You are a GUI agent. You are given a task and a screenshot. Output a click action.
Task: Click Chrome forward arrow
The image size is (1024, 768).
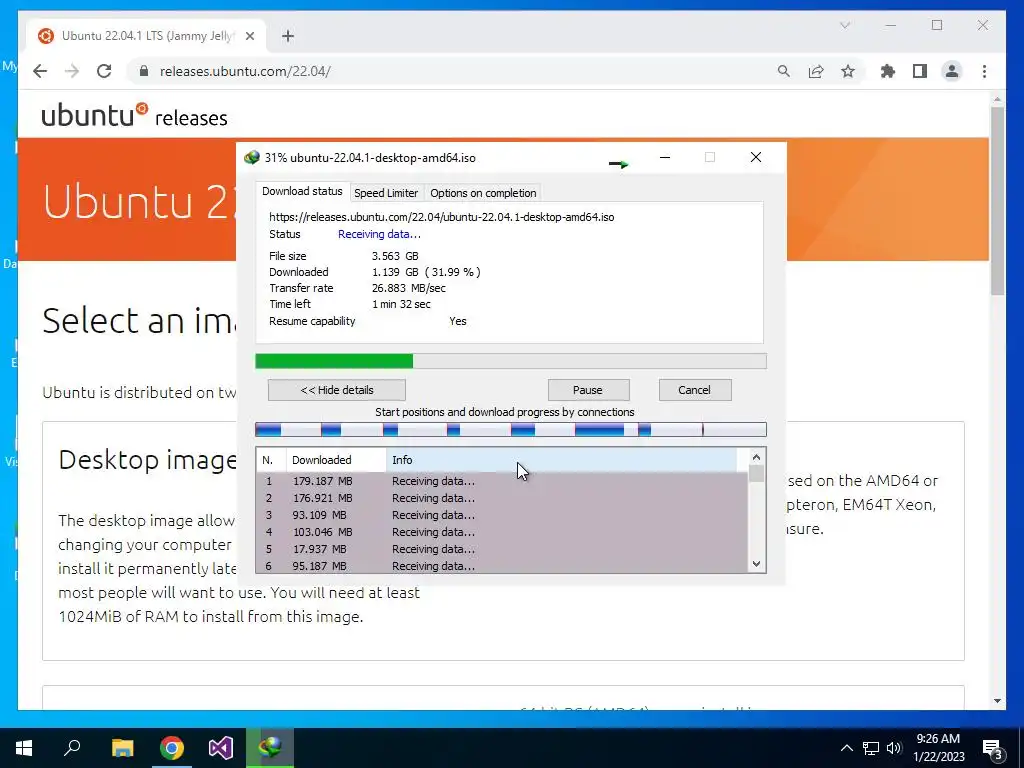pos(72,71)
